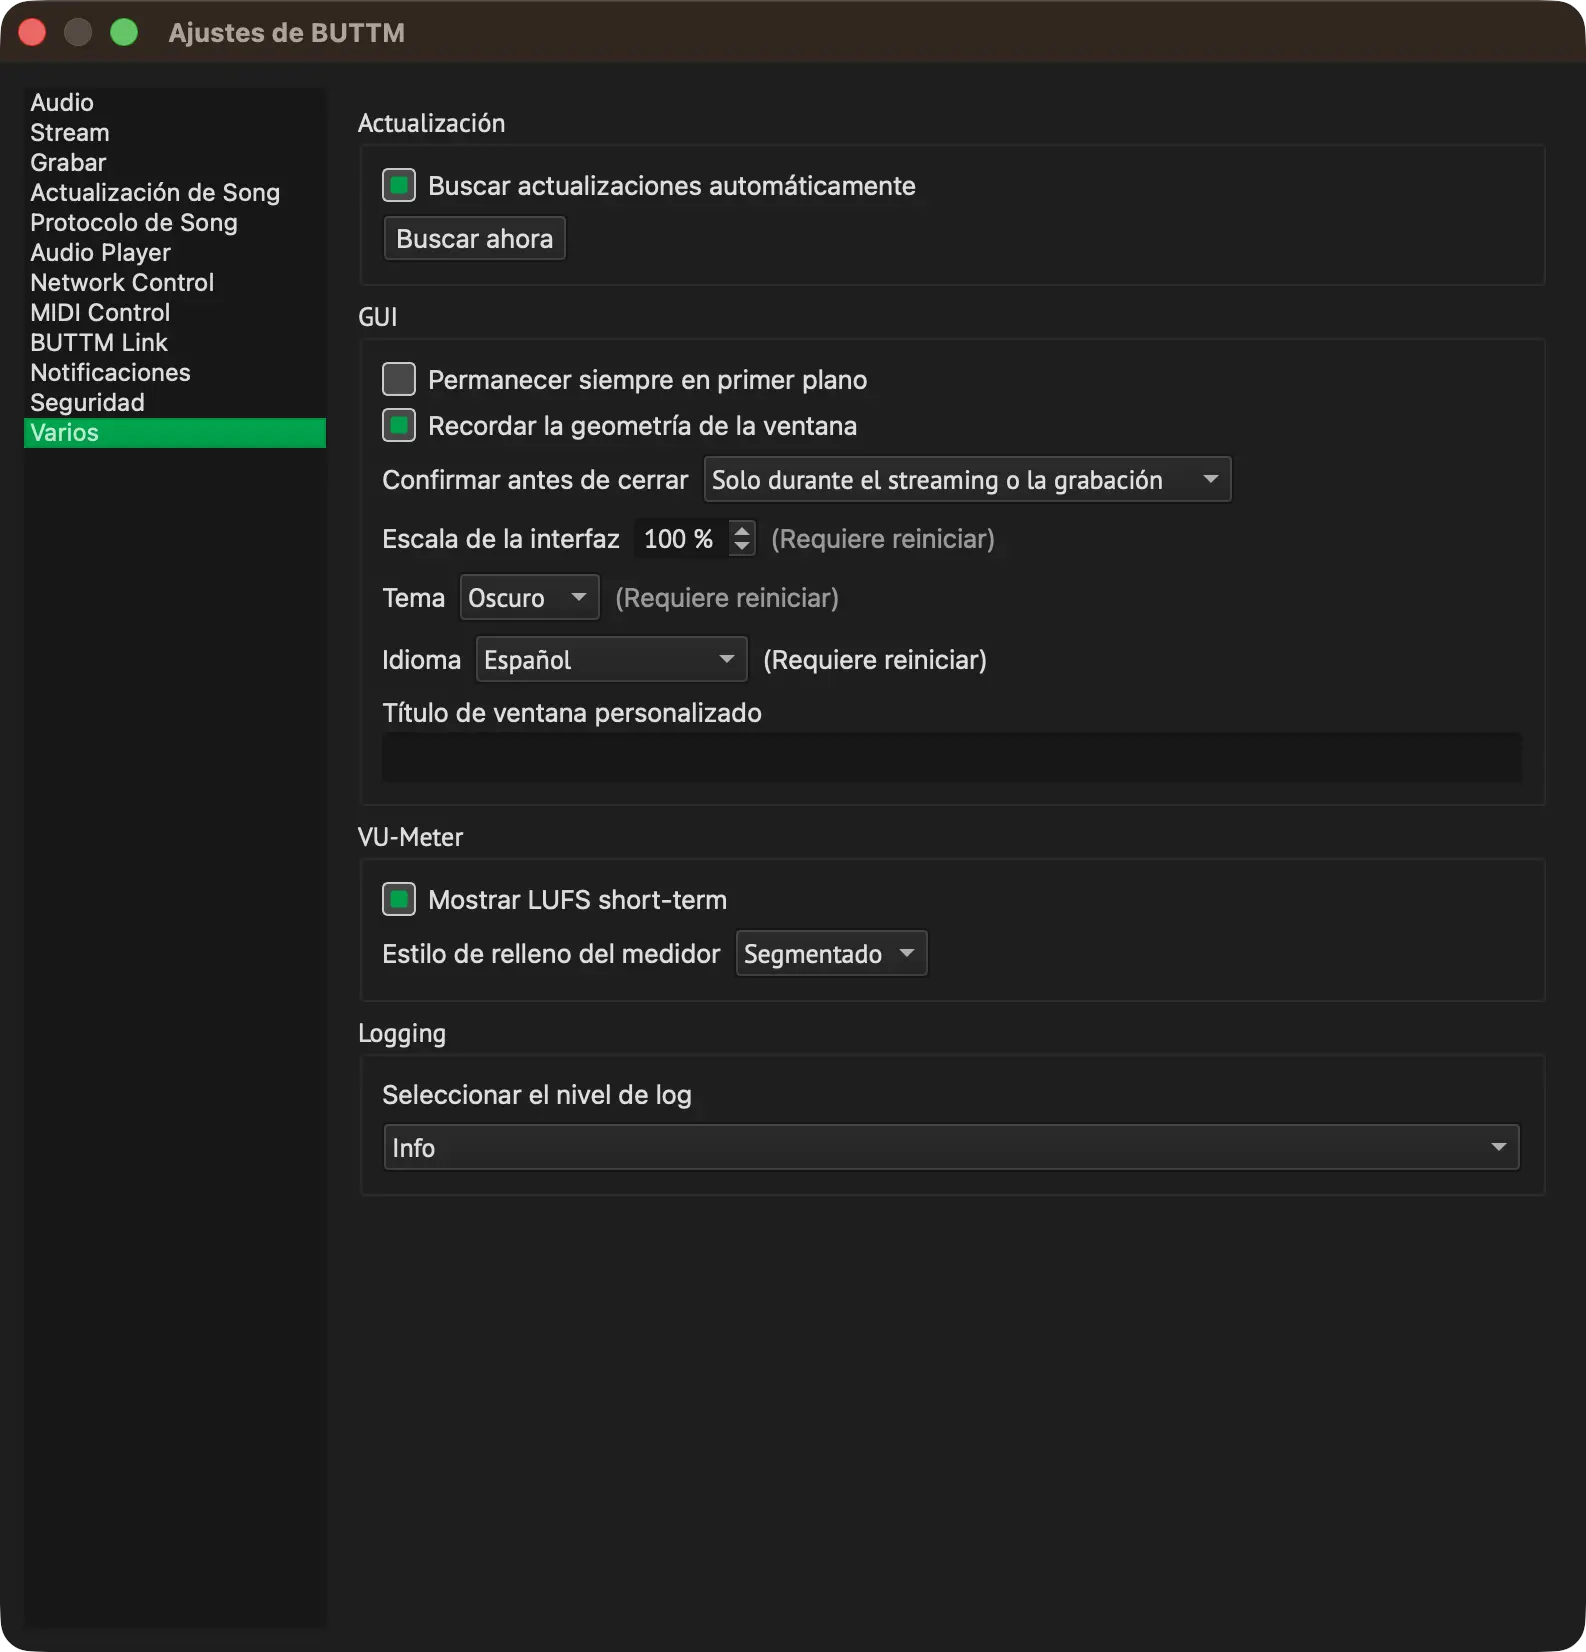The height and width of the screenshot is (1652, 1586).
Task: Open Estilo de relleno Segmentado dropdown
Action: (831, 954)
